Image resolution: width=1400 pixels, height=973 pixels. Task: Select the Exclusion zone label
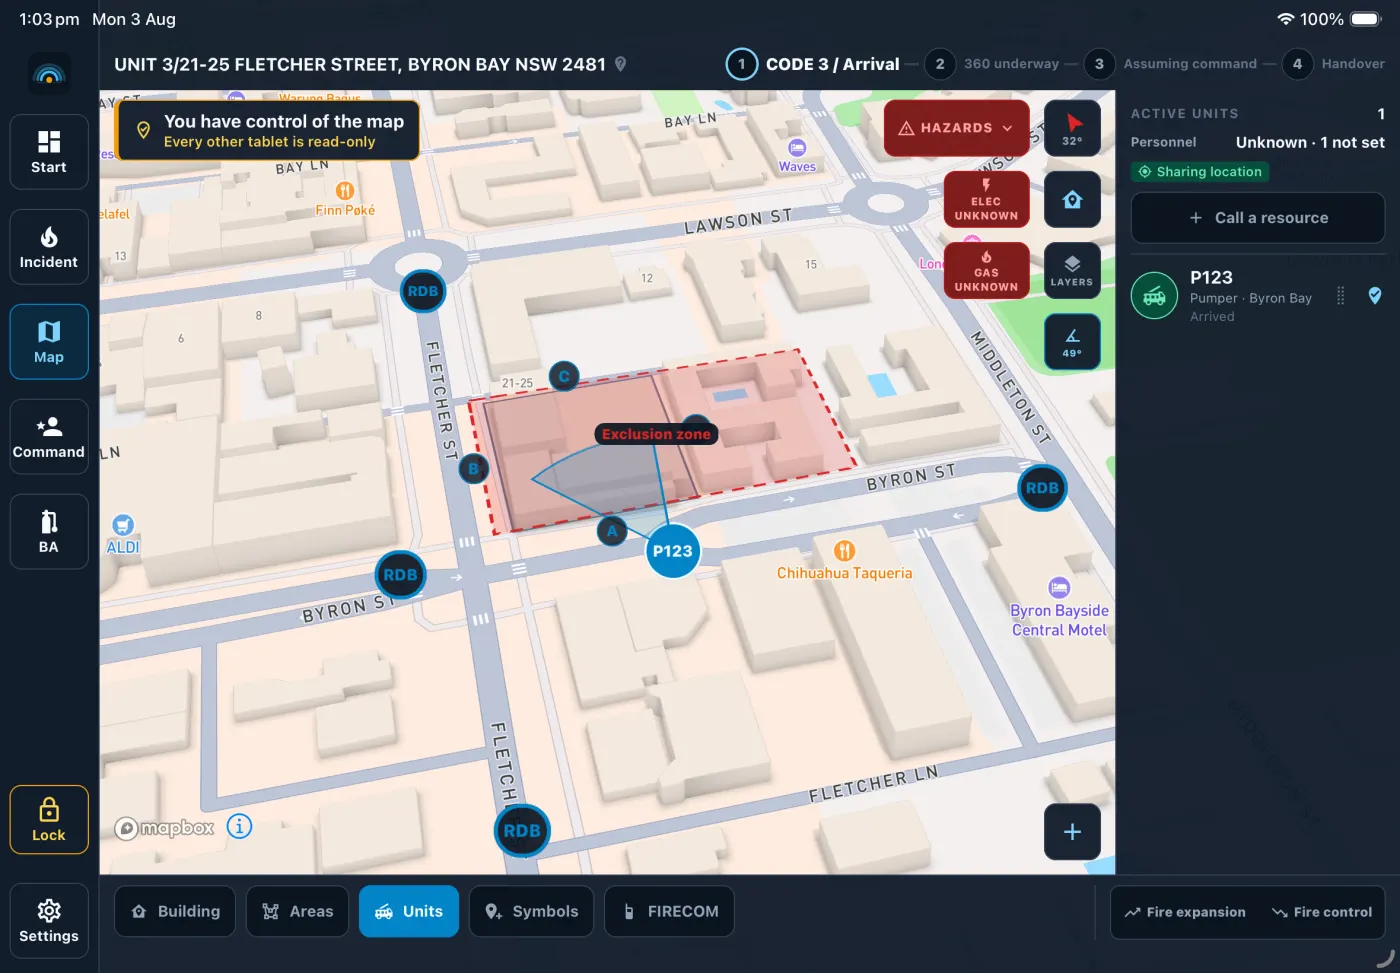pos(656,434)
